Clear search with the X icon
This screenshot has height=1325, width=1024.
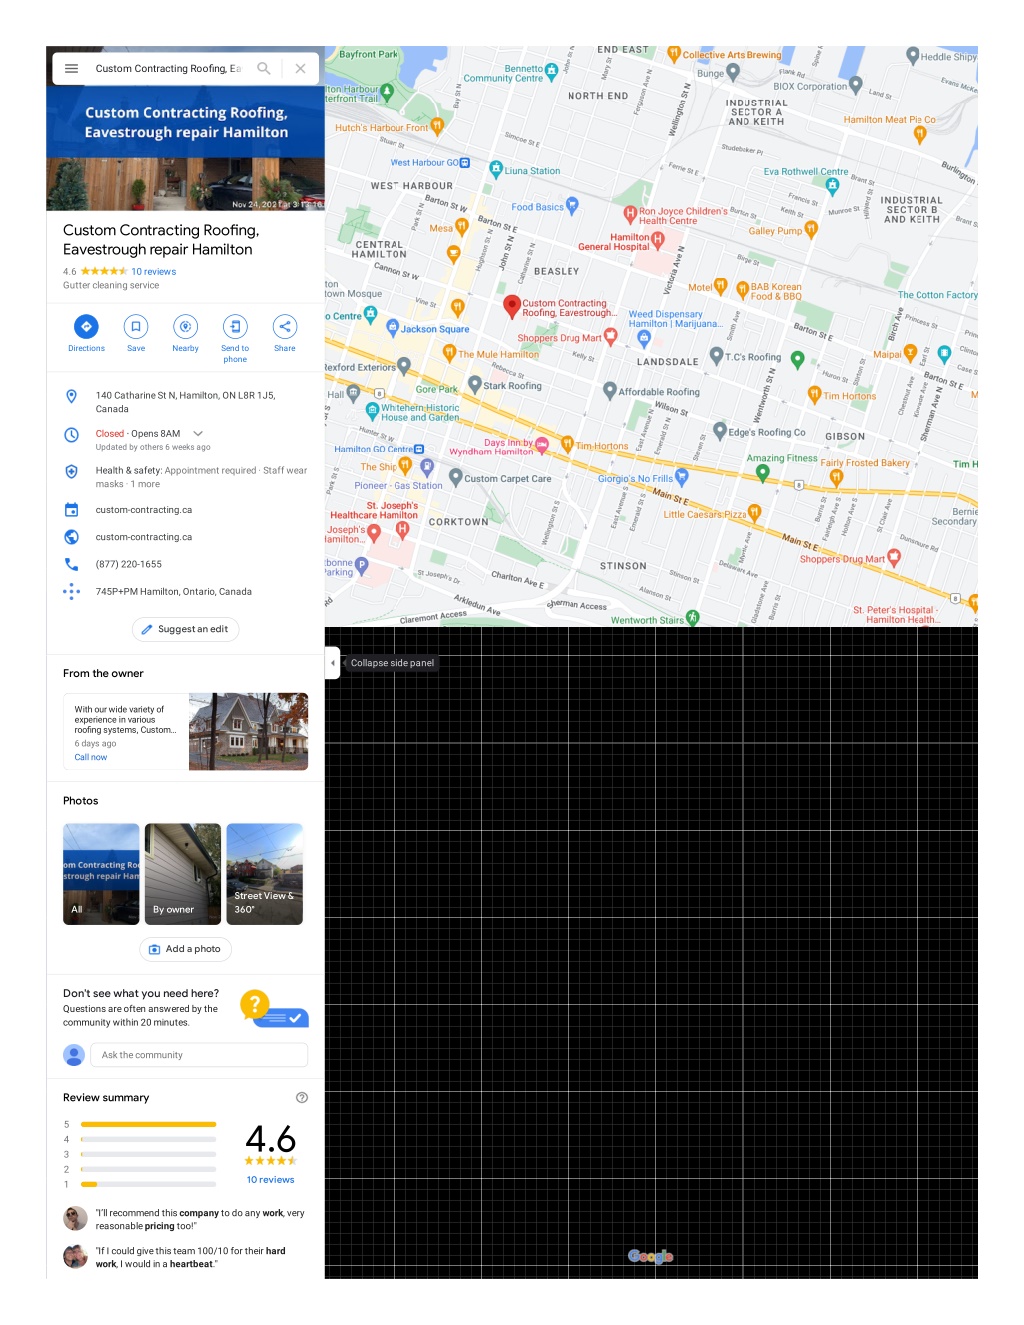(x=300, y=69)
